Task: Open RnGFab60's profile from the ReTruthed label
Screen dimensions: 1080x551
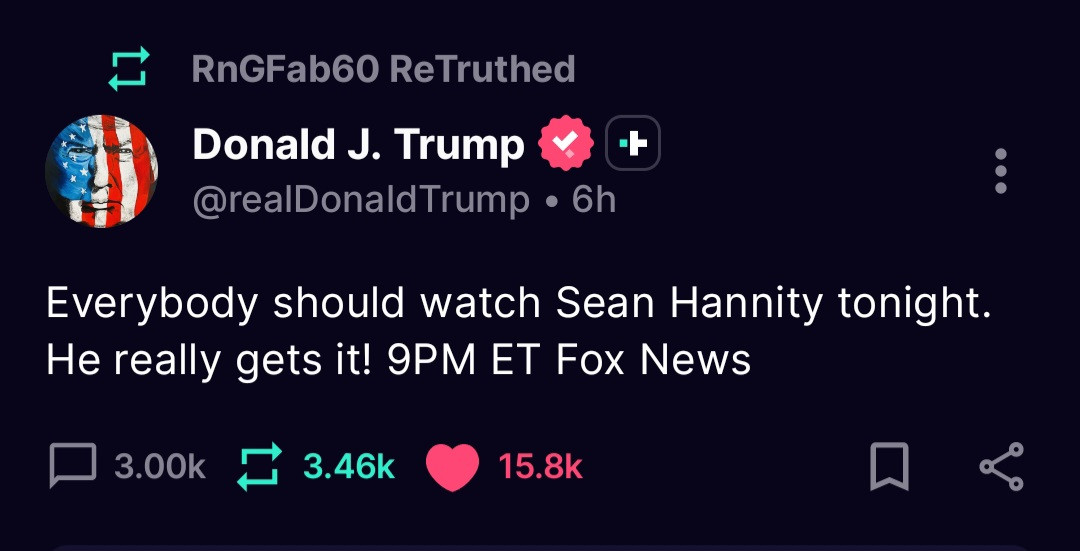Action: (x=284, y=70)
